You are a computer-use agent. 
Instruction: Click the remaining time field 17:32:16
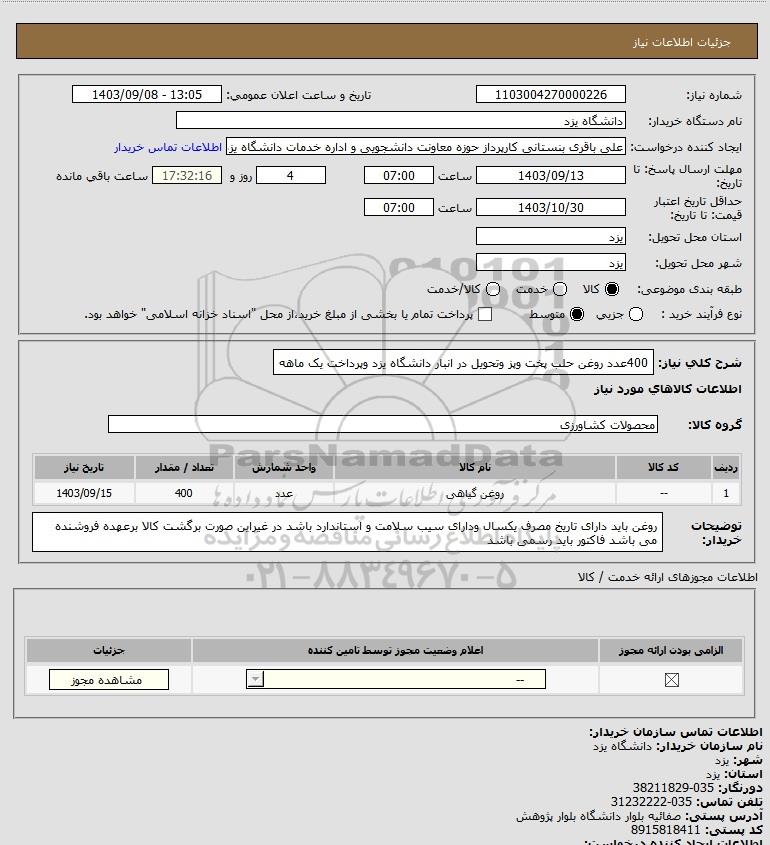point(187,175)
